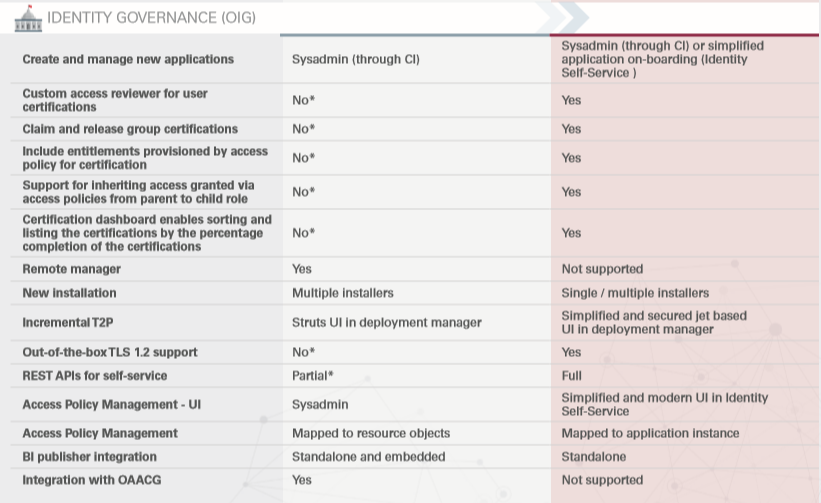Click 'Claim and release group certifications' row
This screenshot has width=821, height=503.
(130, 129)
